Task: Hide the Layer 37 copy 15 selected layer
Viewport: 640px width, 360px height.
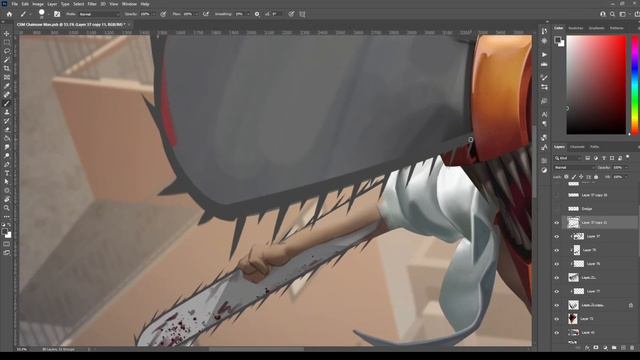Action: coord(557,223)
